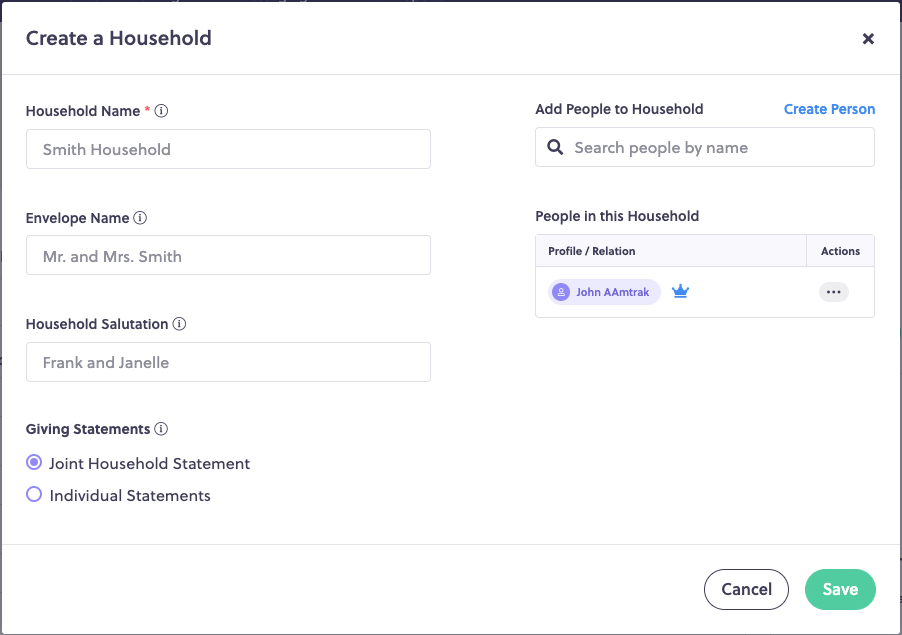Open the three-dot actions menu for John AAmtrak
The width and height of the screenshot is (902, 635).
(x=834, y=292)
